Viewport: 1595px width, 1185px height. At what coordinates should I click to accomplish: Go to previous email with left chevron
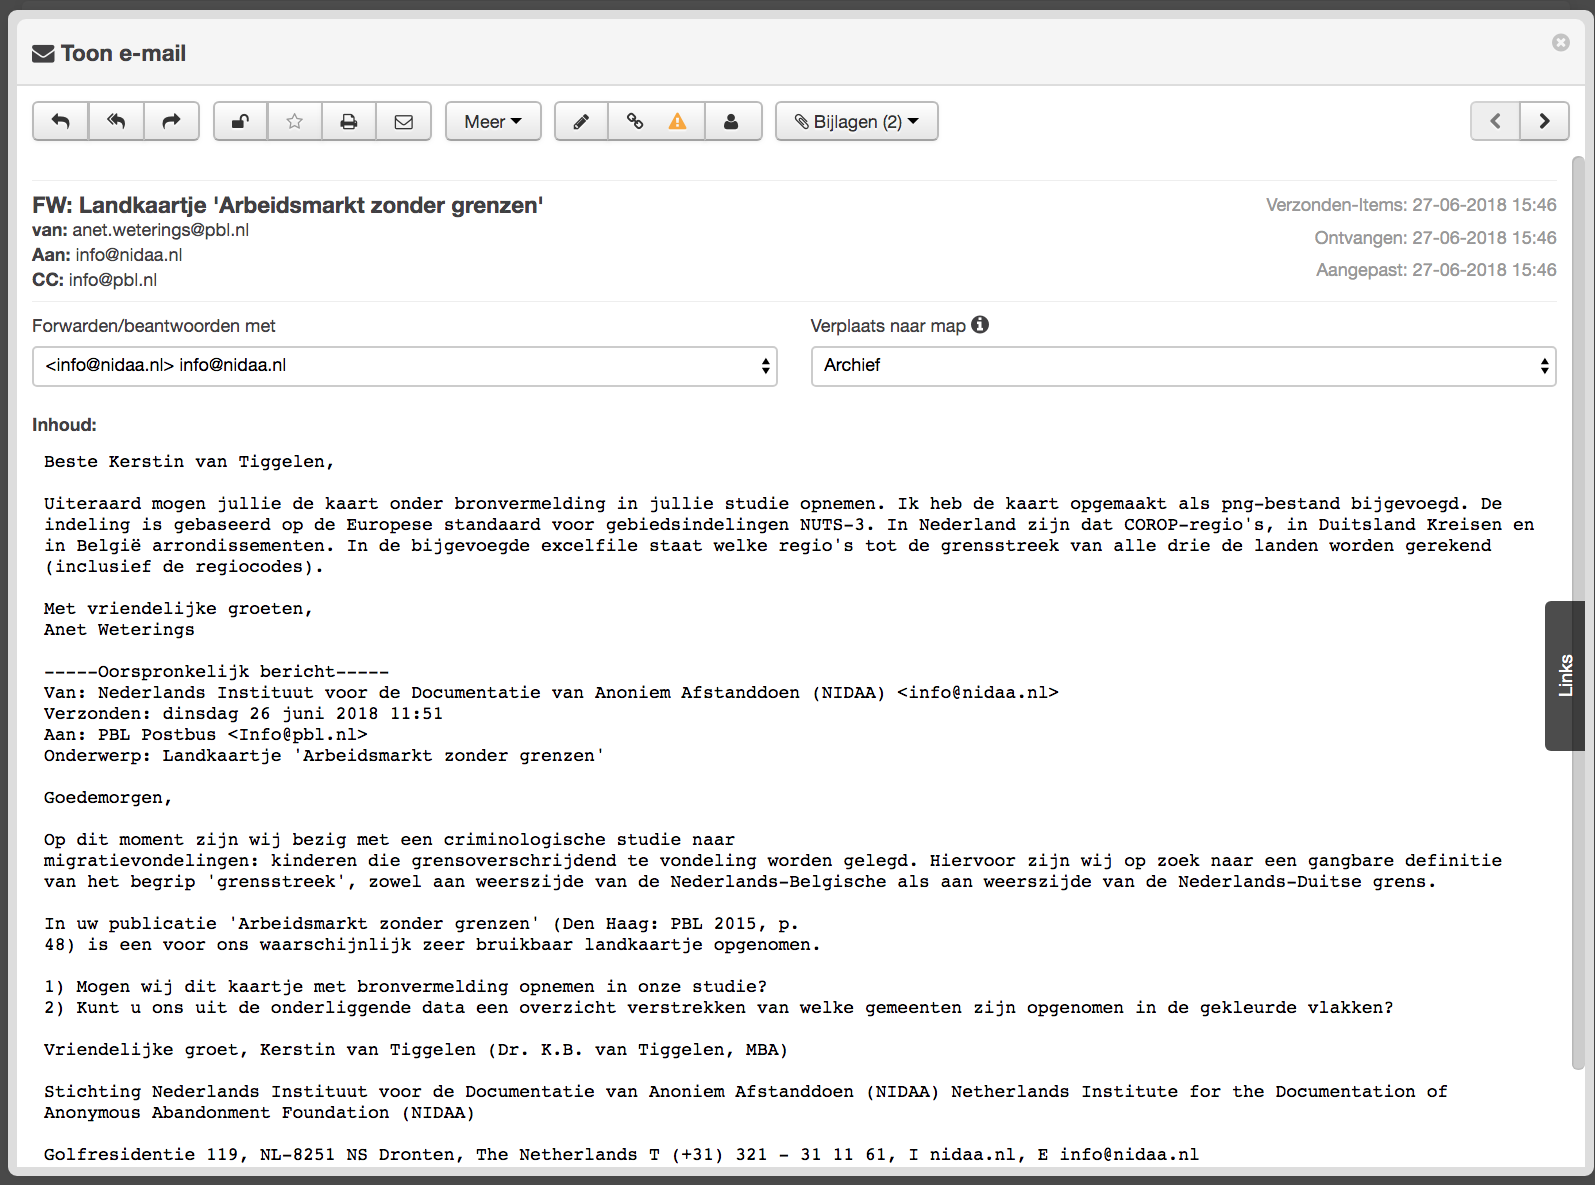[1496, 121]
